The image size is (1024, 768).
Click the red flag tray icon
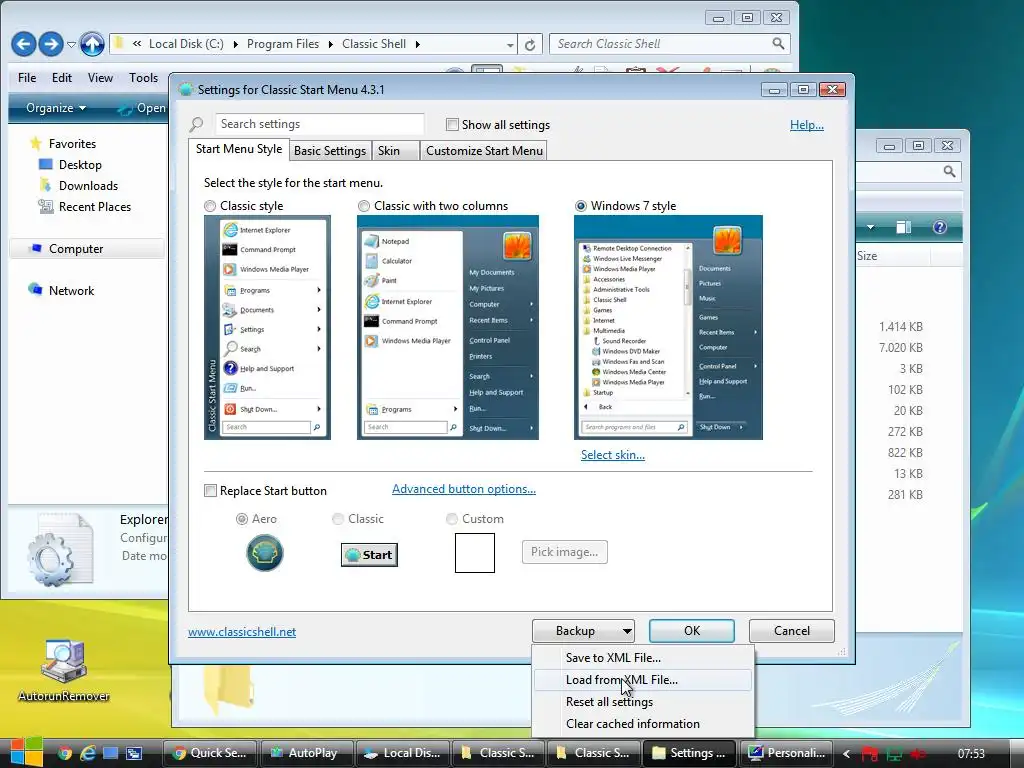tap(869, 754)
